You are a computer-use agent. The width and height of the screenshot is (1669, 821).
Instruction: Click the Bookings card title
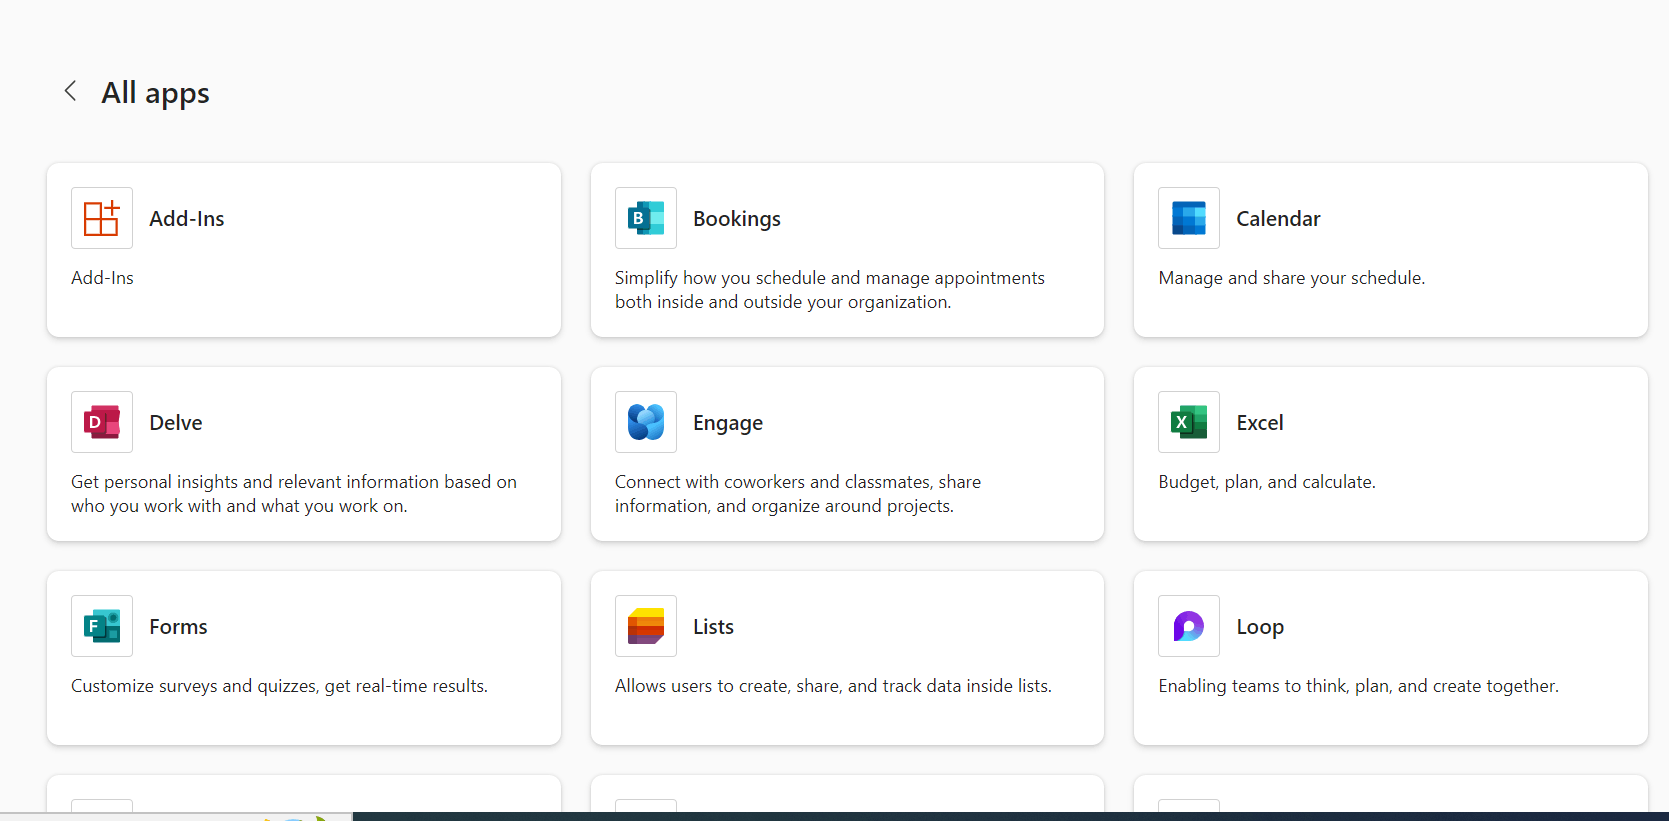pyautogui.click(x=737, y=219)
